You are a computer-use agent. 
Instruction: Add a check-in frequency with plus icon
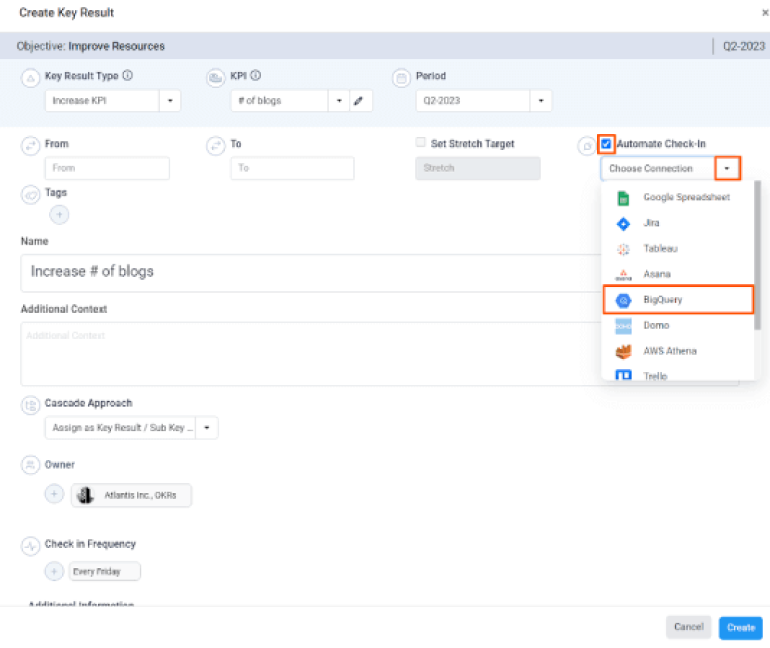55,571
